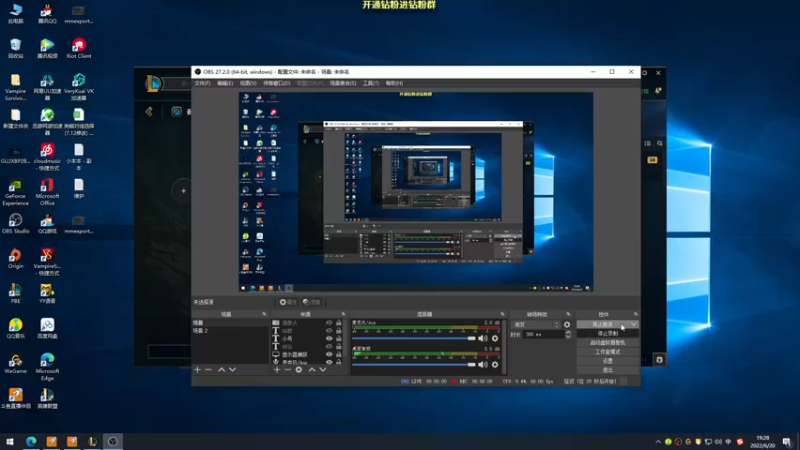
Task: Go back in League client window
Action: point(149,111)
